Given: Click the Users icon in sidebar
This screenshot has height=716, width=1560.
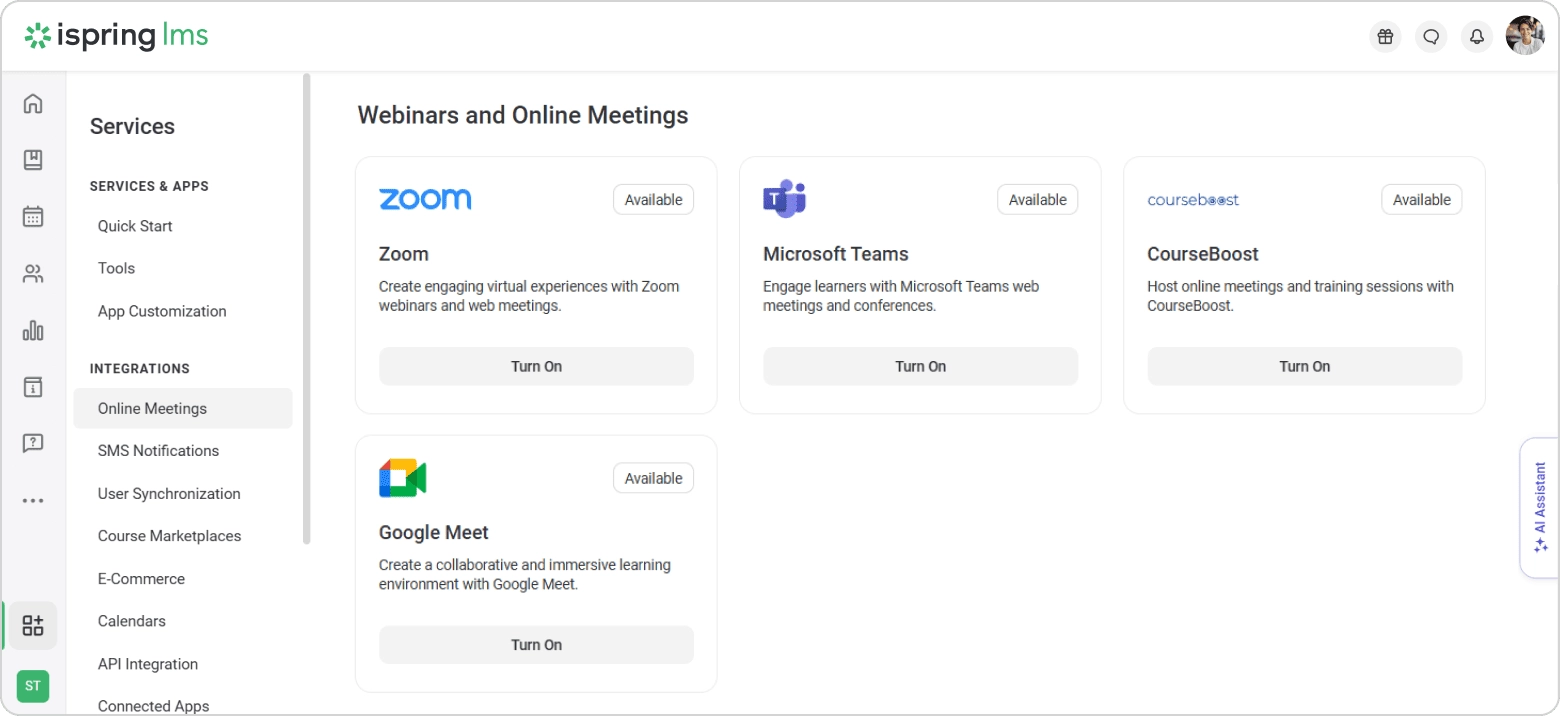Looking at the screenshot, I should [x=33, y=272].
